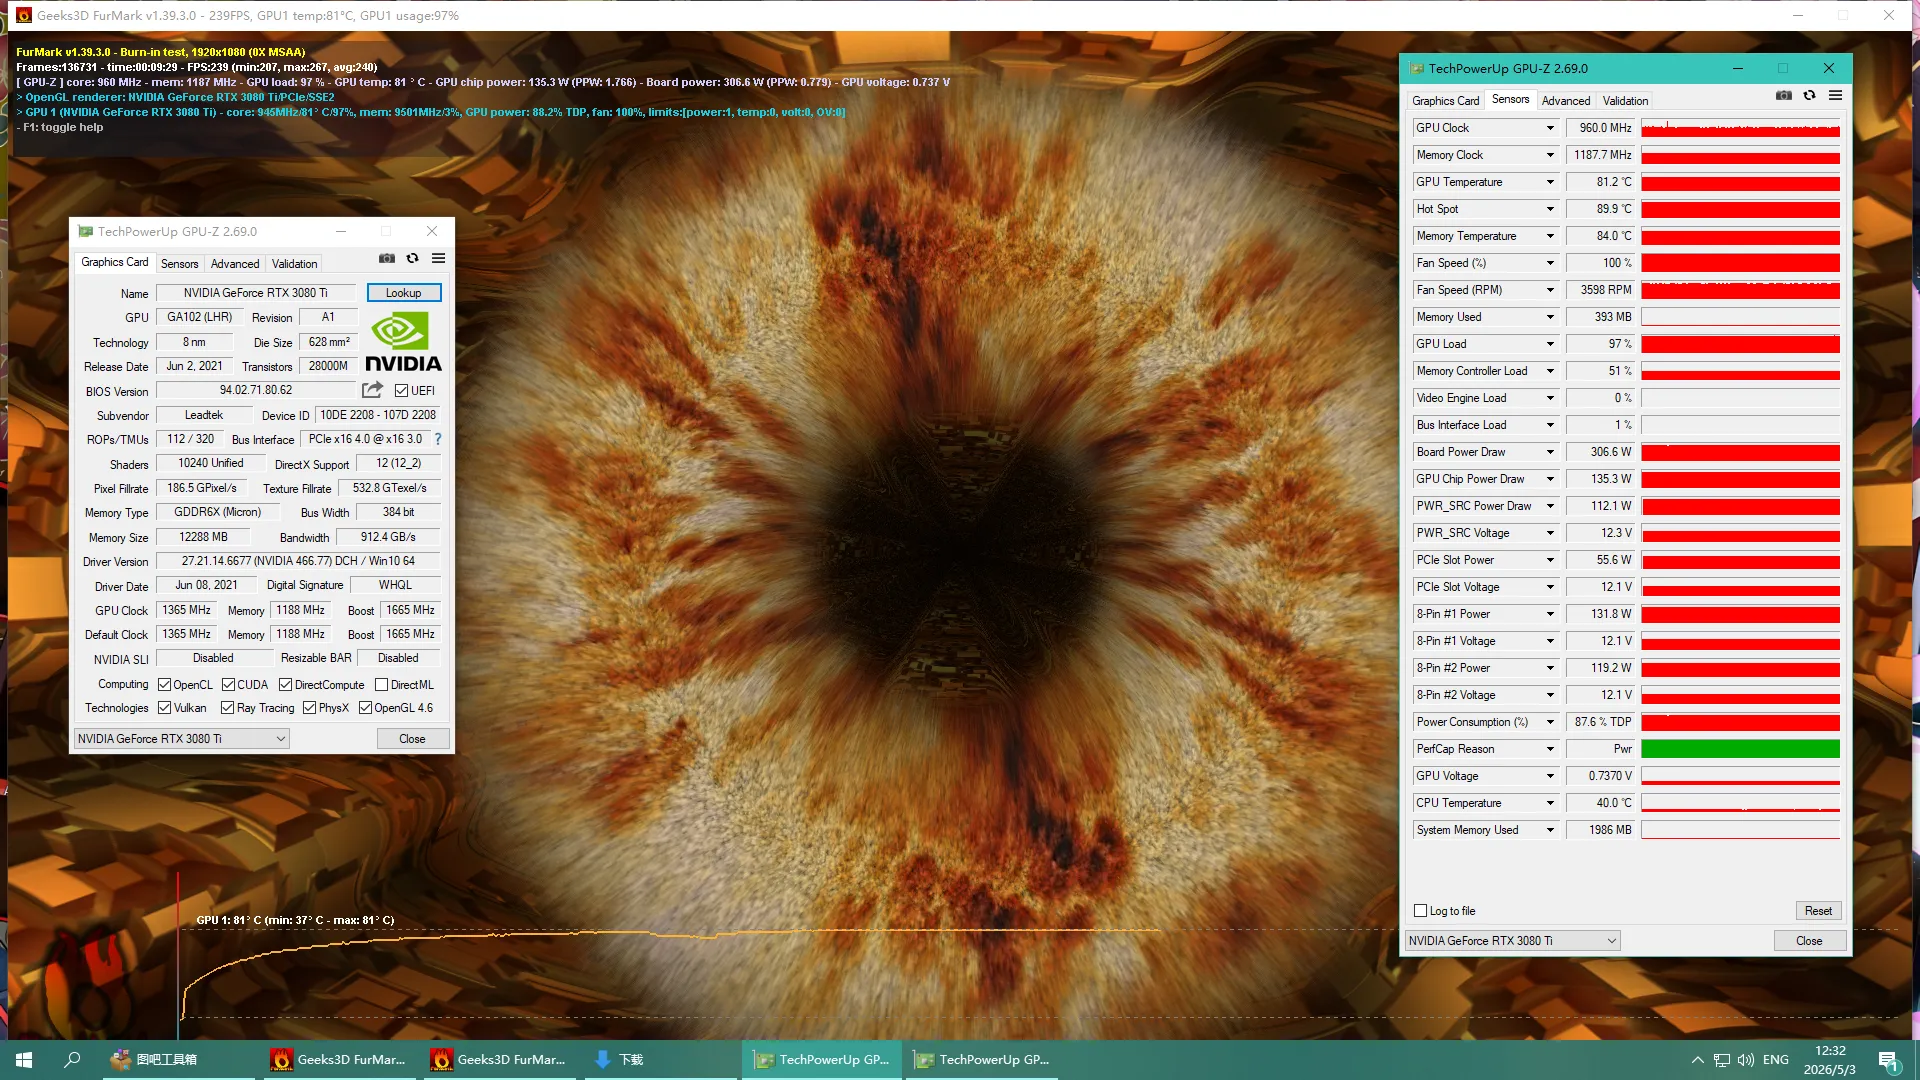Click the green PerfCap Reason graph bar
The height and width of the screenshot is (1080, 1920).
[x=1740, y=749]
